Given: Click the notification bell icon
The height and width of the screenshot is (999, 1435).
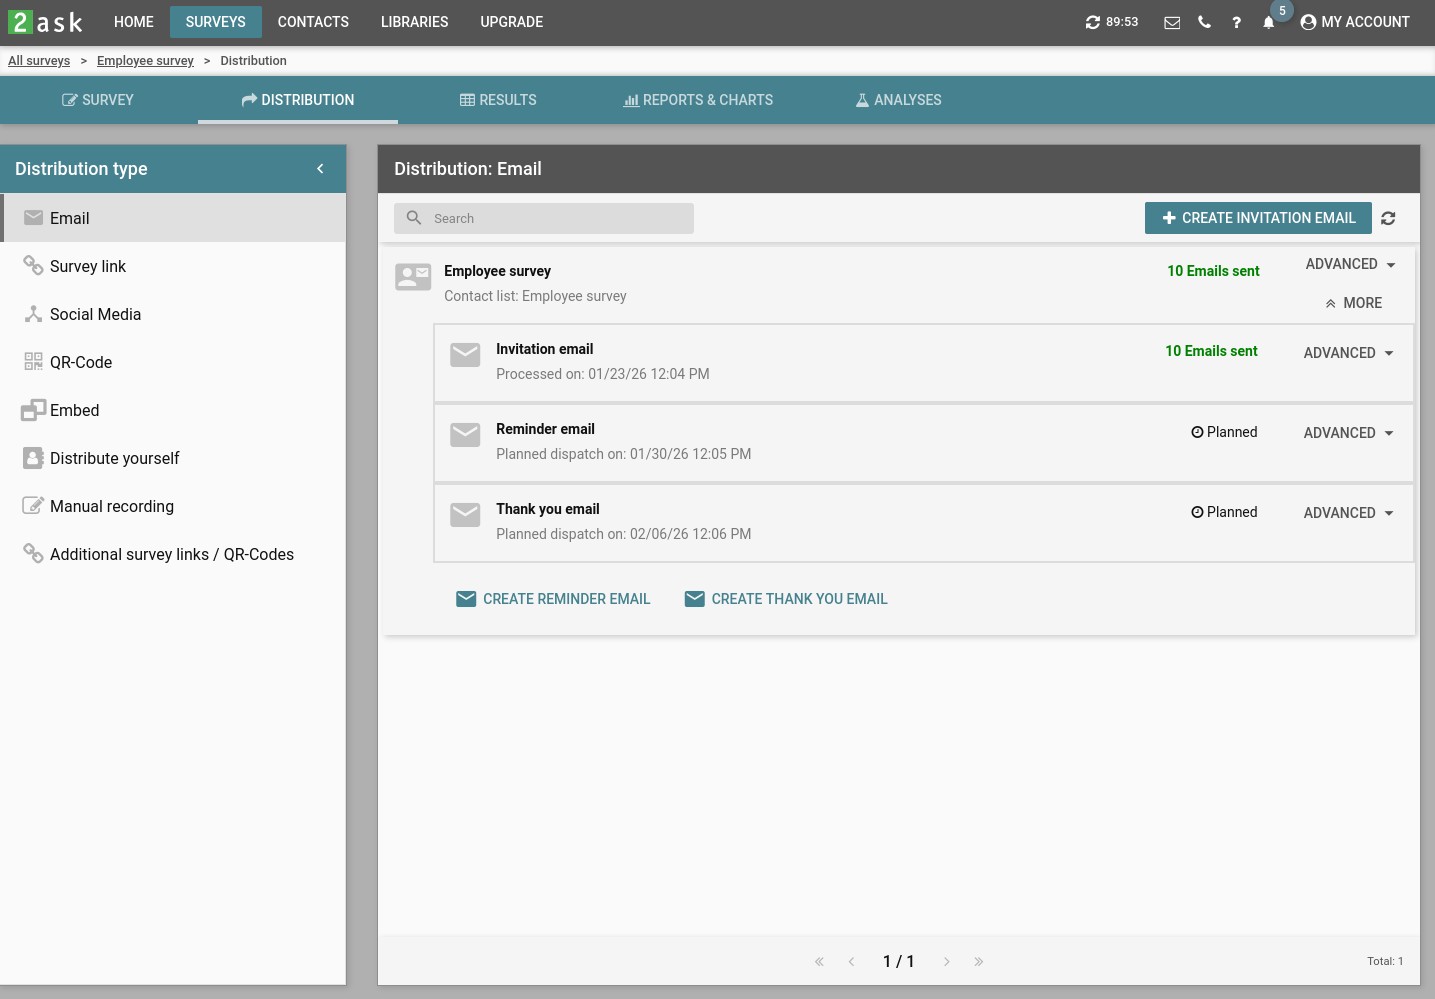Looking at the screenshot, I should point(1268,23).
